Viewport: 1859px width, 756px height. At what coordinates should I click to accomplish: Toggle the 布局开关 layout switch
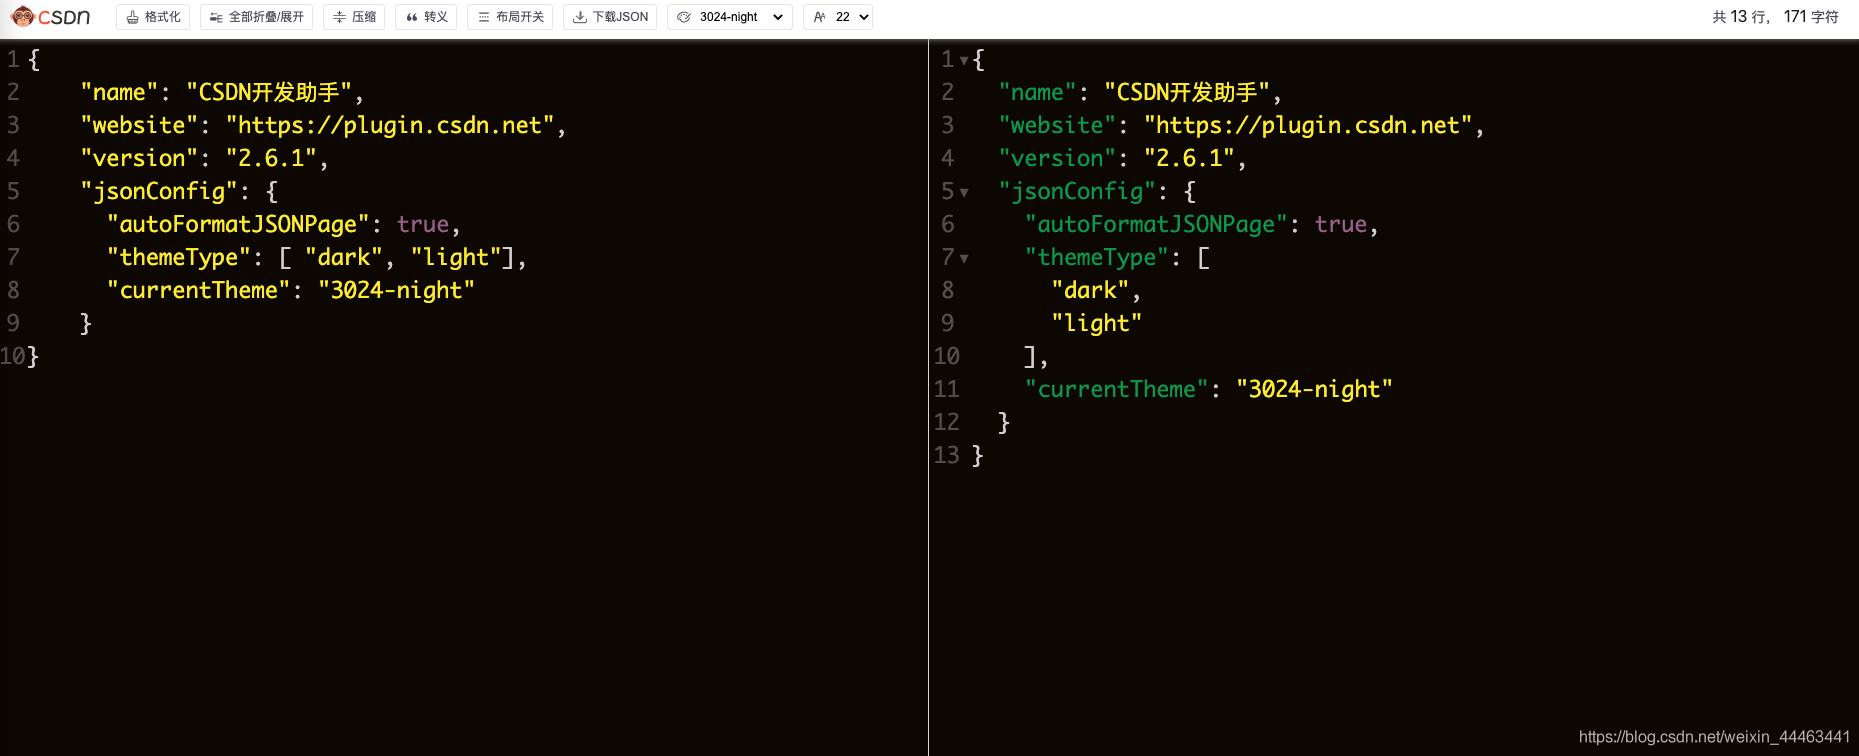coord(510,17)
